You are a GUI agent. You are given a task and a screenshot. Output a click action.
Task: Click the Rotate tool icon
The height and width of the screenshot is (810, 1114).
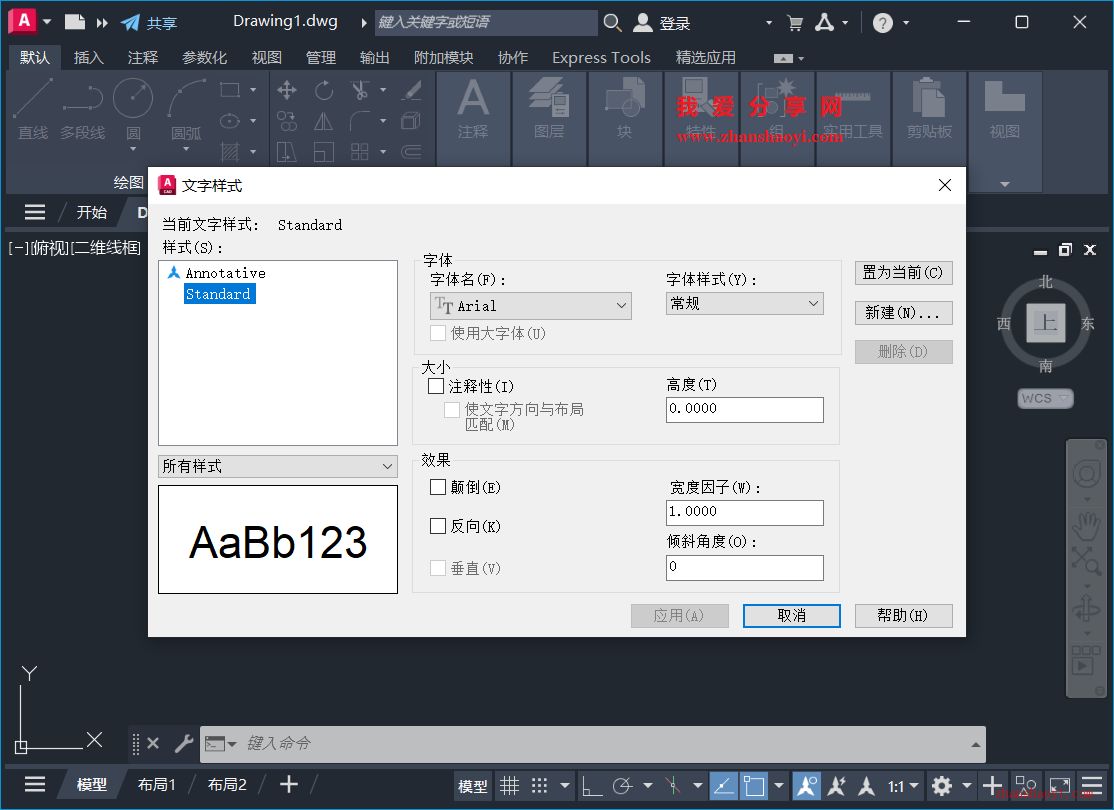click(x=324, y=90)
